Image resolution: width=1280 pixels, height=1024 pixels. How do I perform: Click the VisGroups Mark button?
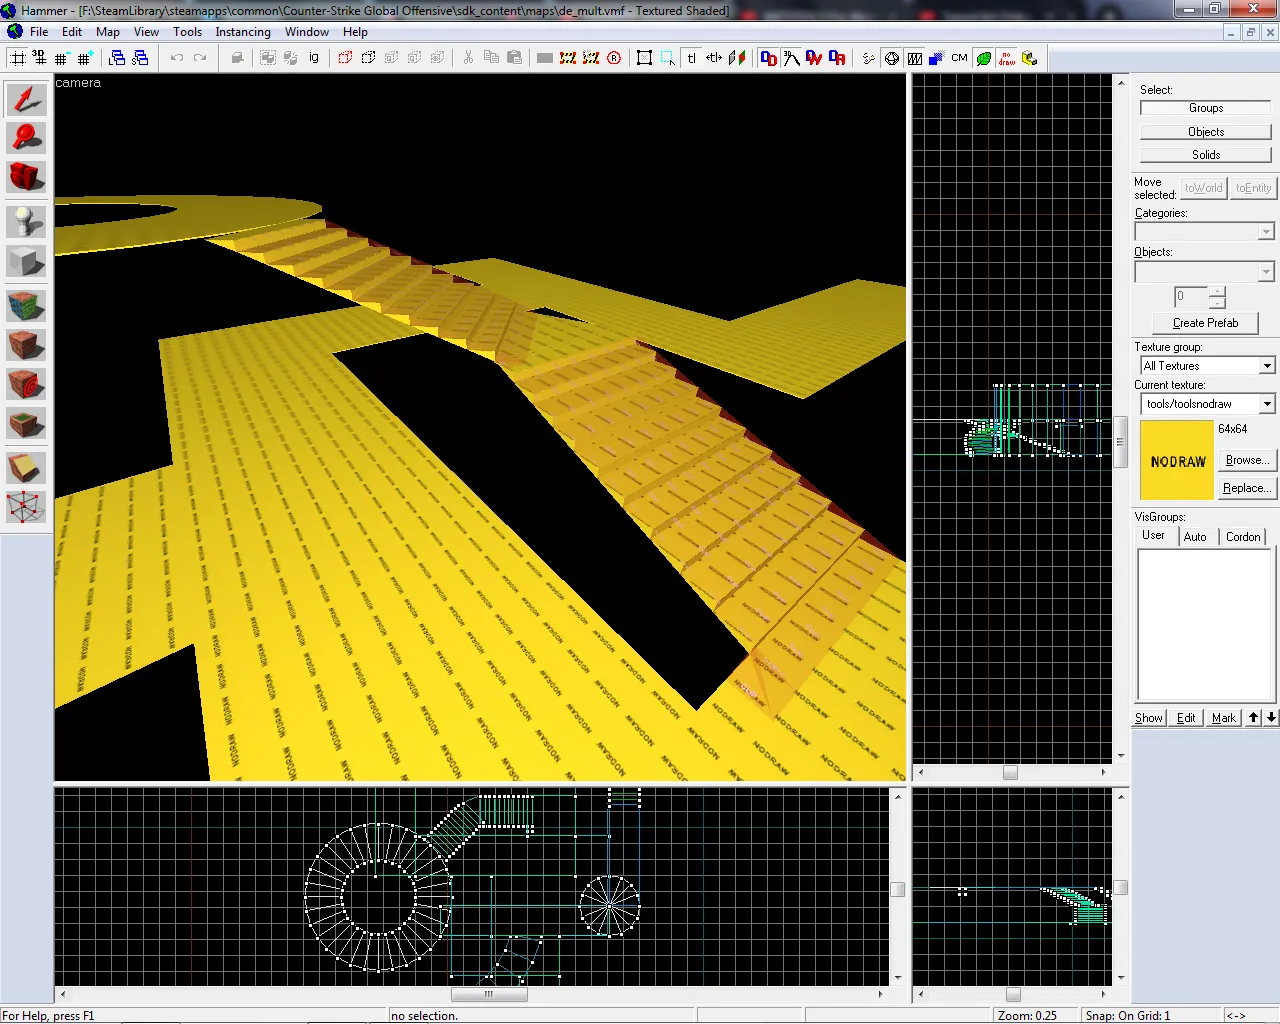point(1224,718)
